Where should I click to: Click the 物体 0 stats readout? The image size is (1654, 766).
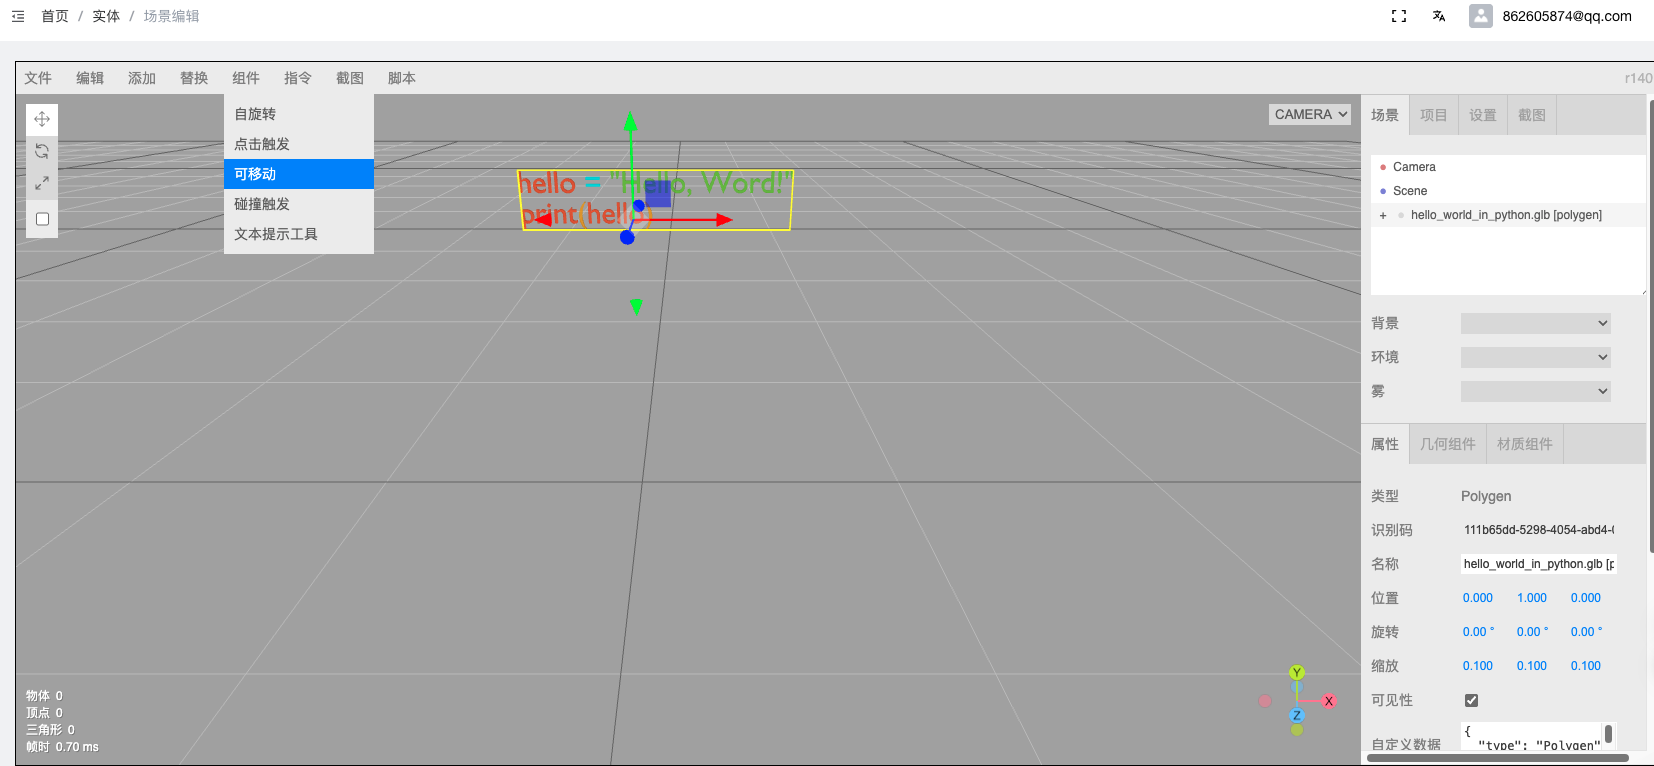(44, 696)
